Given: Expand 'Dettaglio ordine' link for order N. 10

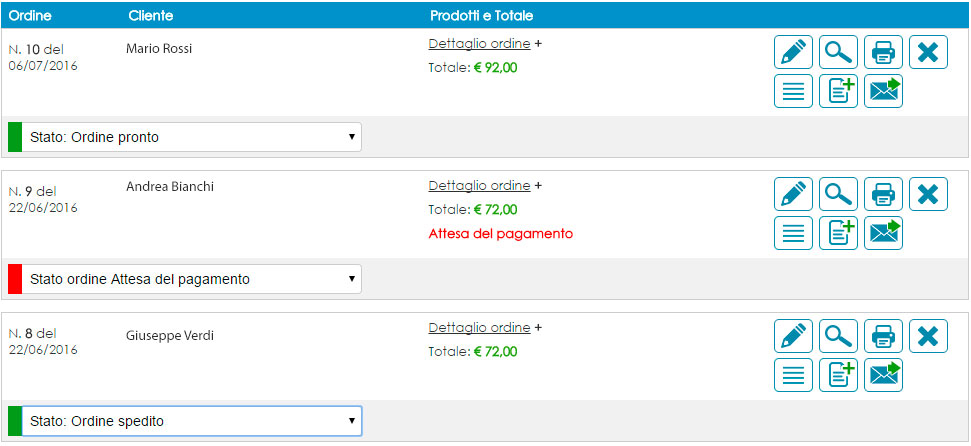Looking at the screenshot, I should click(x=479, y=44).
